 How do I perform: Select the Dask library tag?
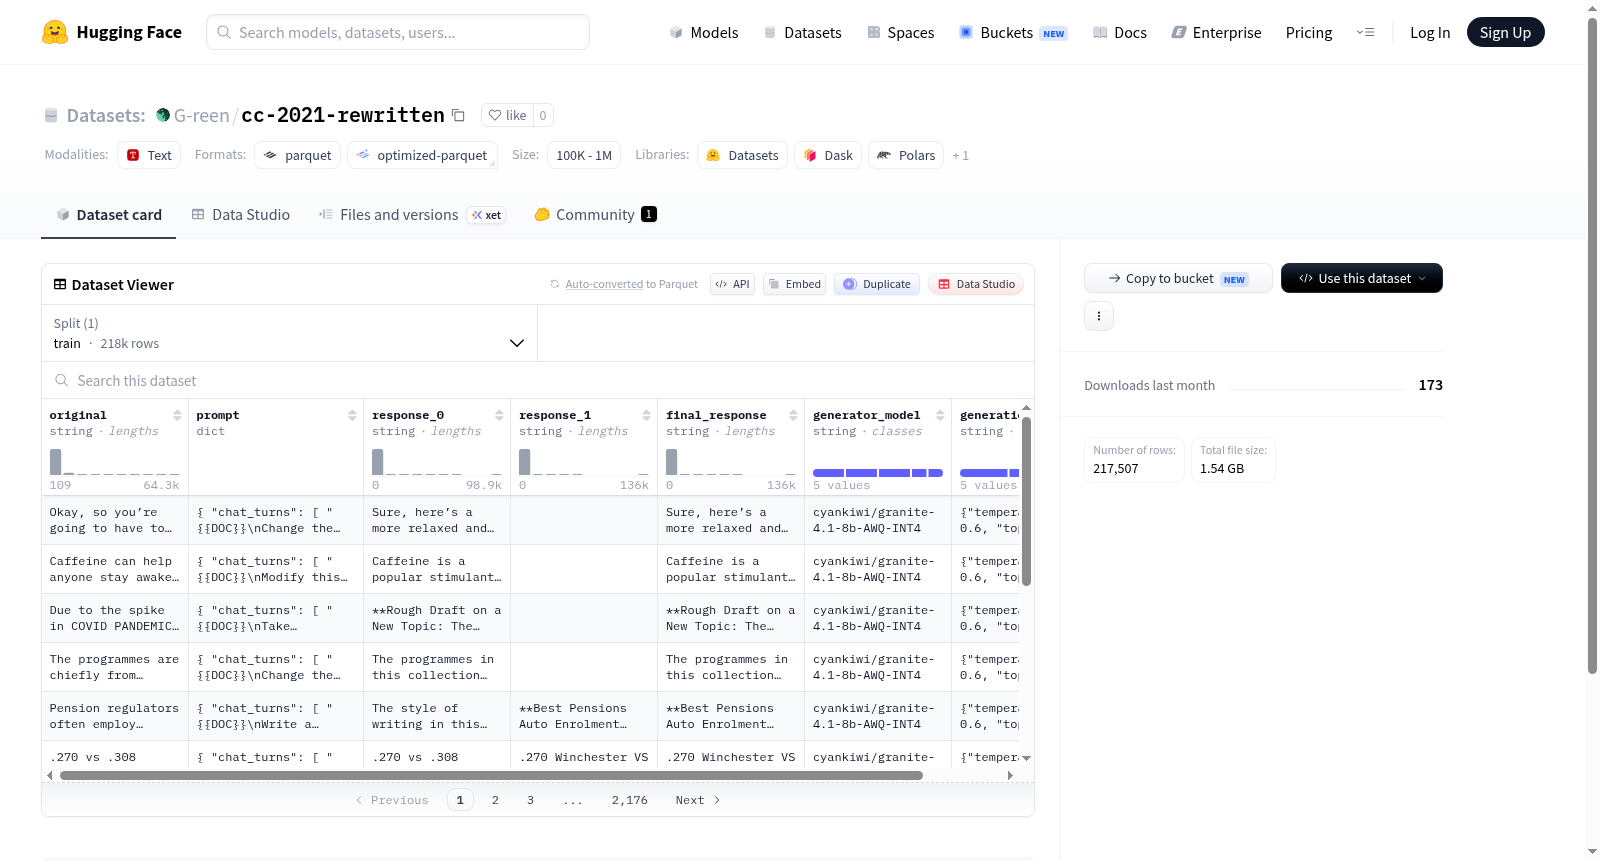point(828,155)
